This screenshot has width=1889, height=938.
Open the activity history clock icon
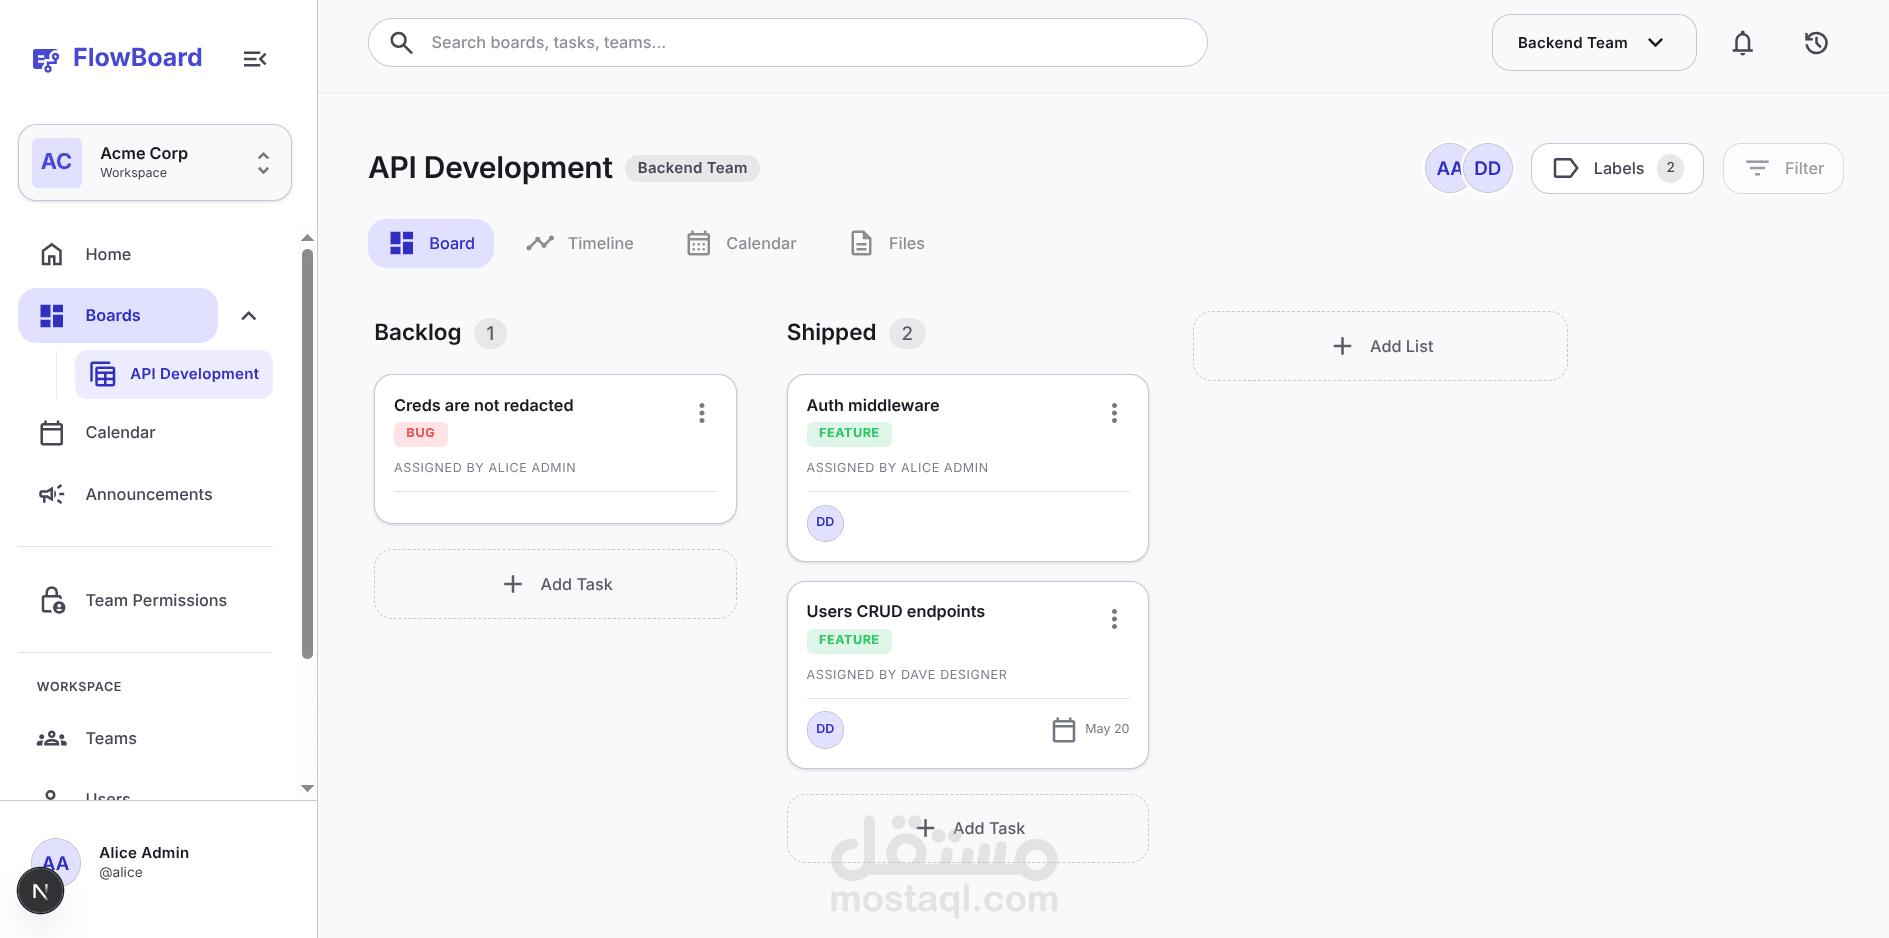pos(1816,43)
